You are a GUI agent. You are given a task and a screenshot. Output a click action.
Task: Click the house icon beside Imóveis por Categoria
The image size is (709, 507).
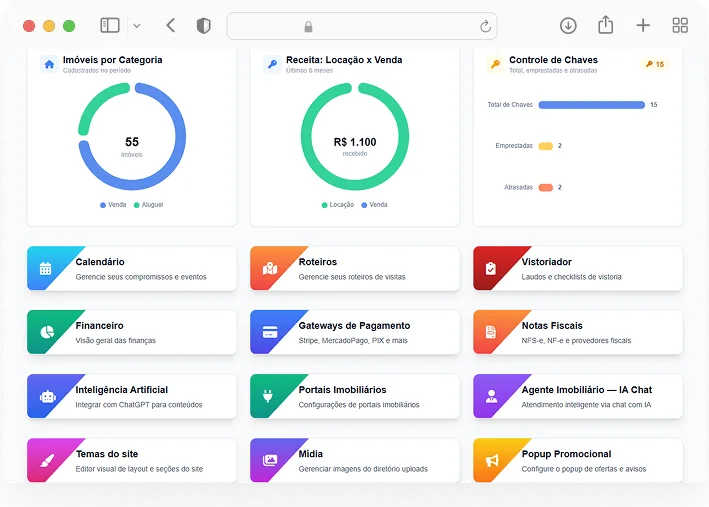(x=49, y=64)
